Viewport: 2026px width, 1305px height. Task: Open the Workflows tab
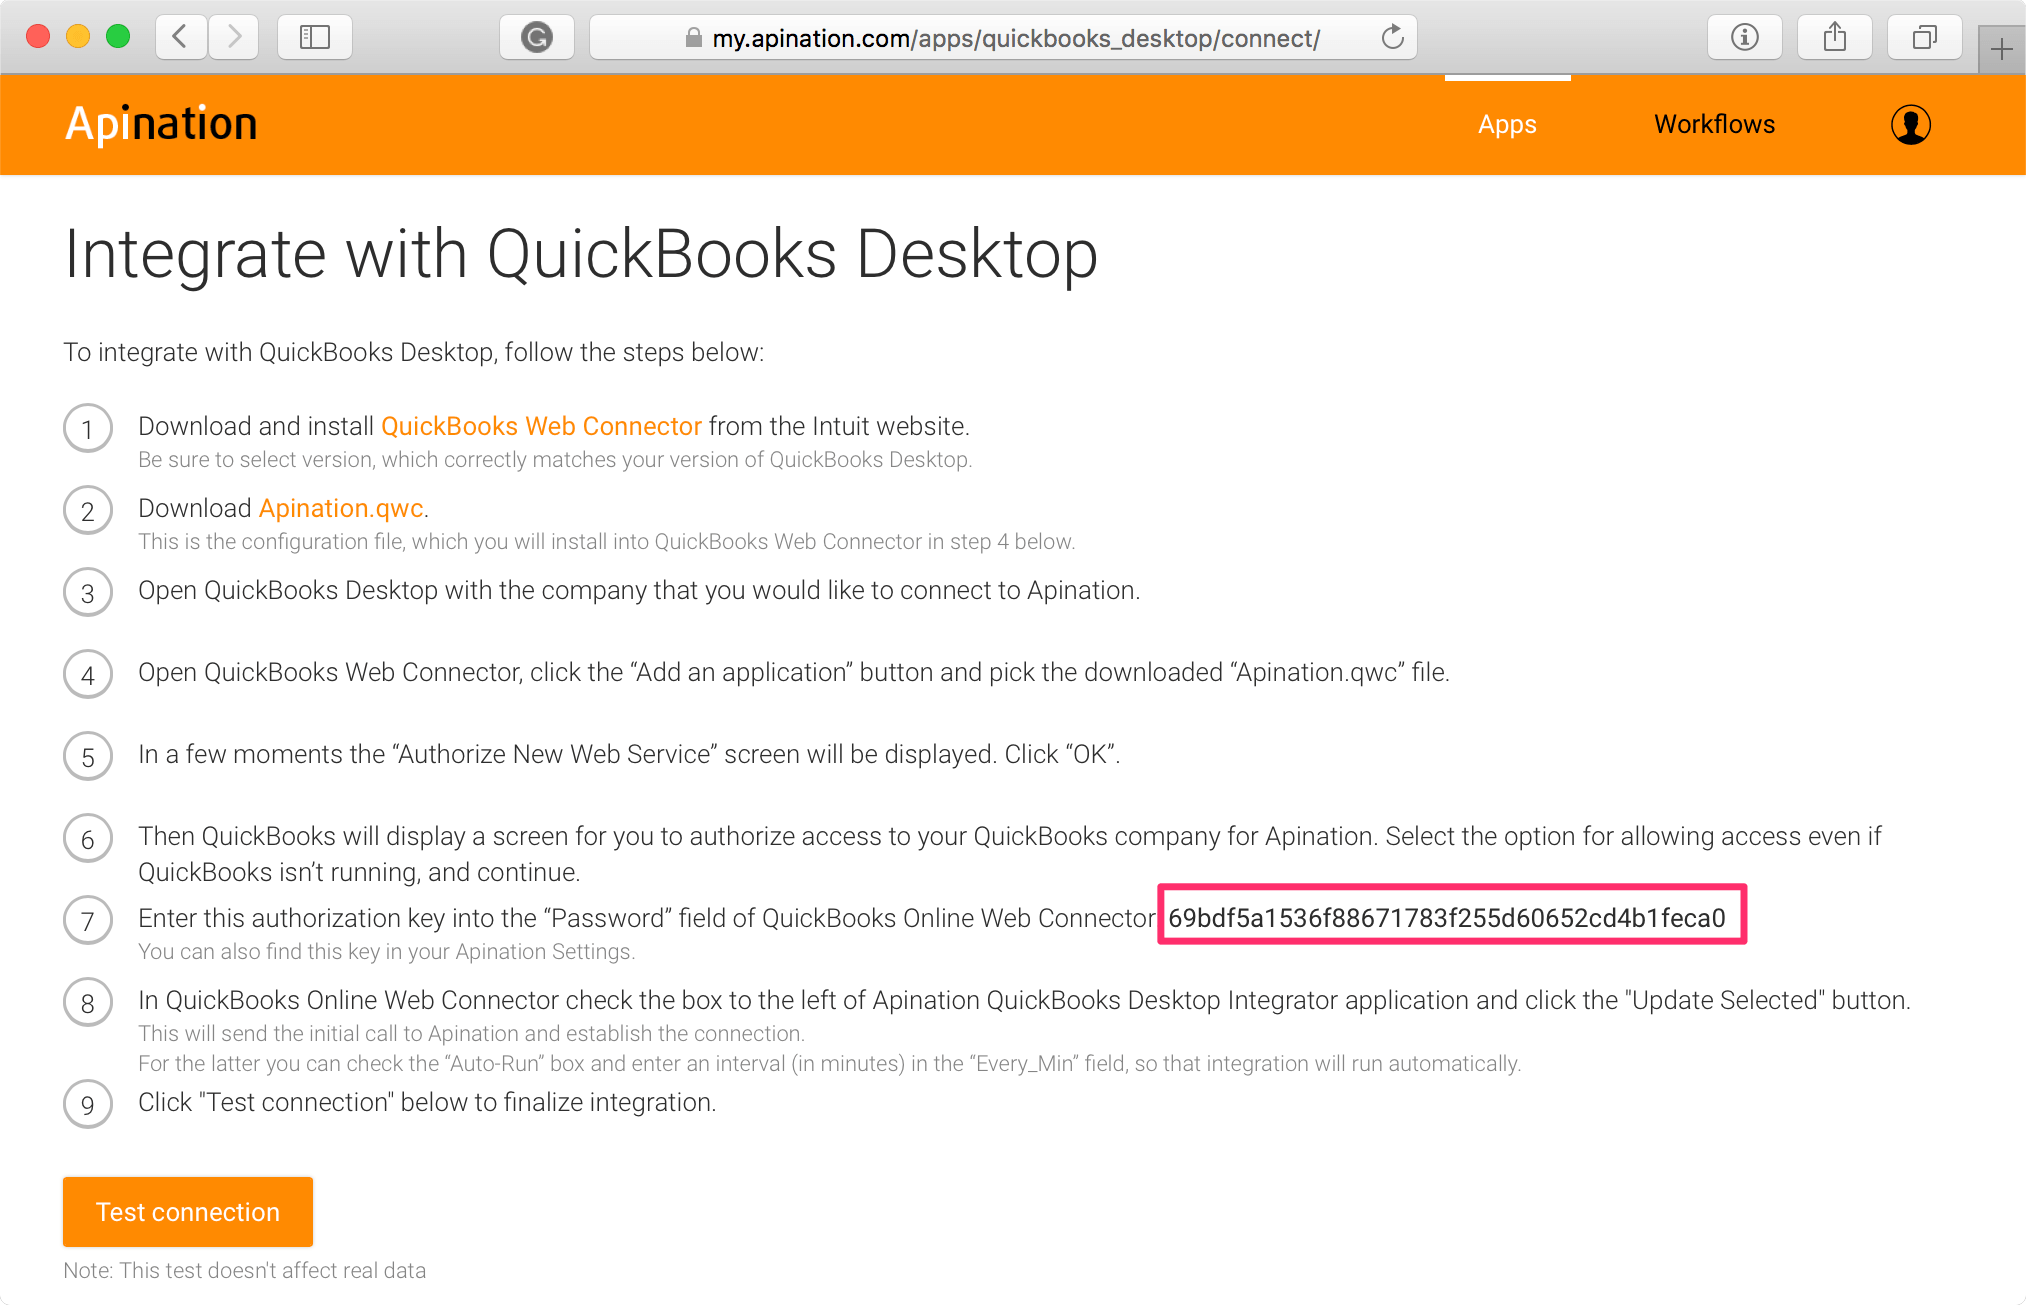[1714, 125]
